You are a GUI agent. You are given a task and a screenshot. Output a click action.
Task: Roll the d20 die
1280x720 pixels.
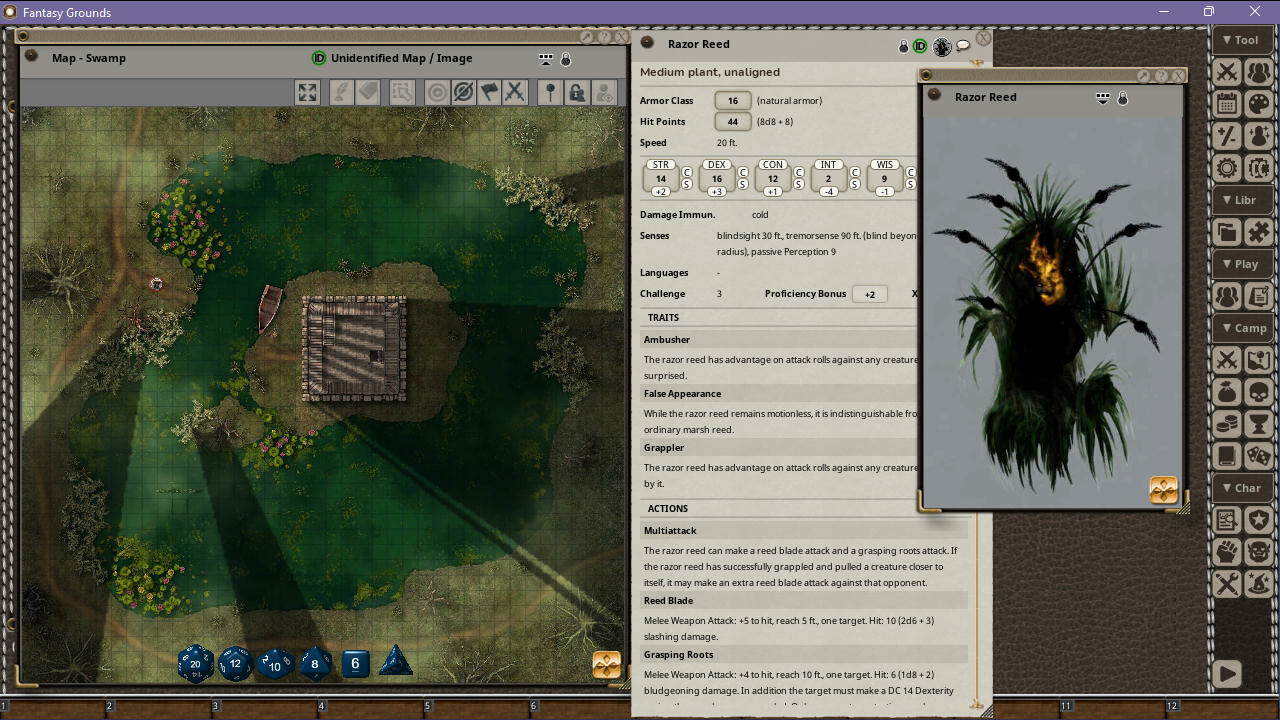click(x=195, y=663)
